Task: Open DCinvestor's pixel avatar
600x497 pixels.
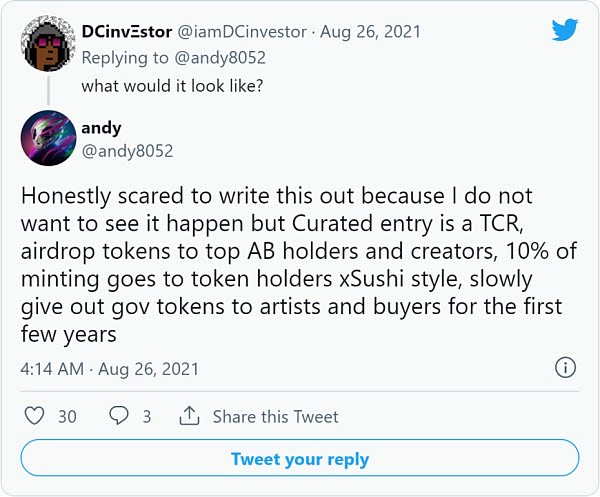Action: (48, 49)
